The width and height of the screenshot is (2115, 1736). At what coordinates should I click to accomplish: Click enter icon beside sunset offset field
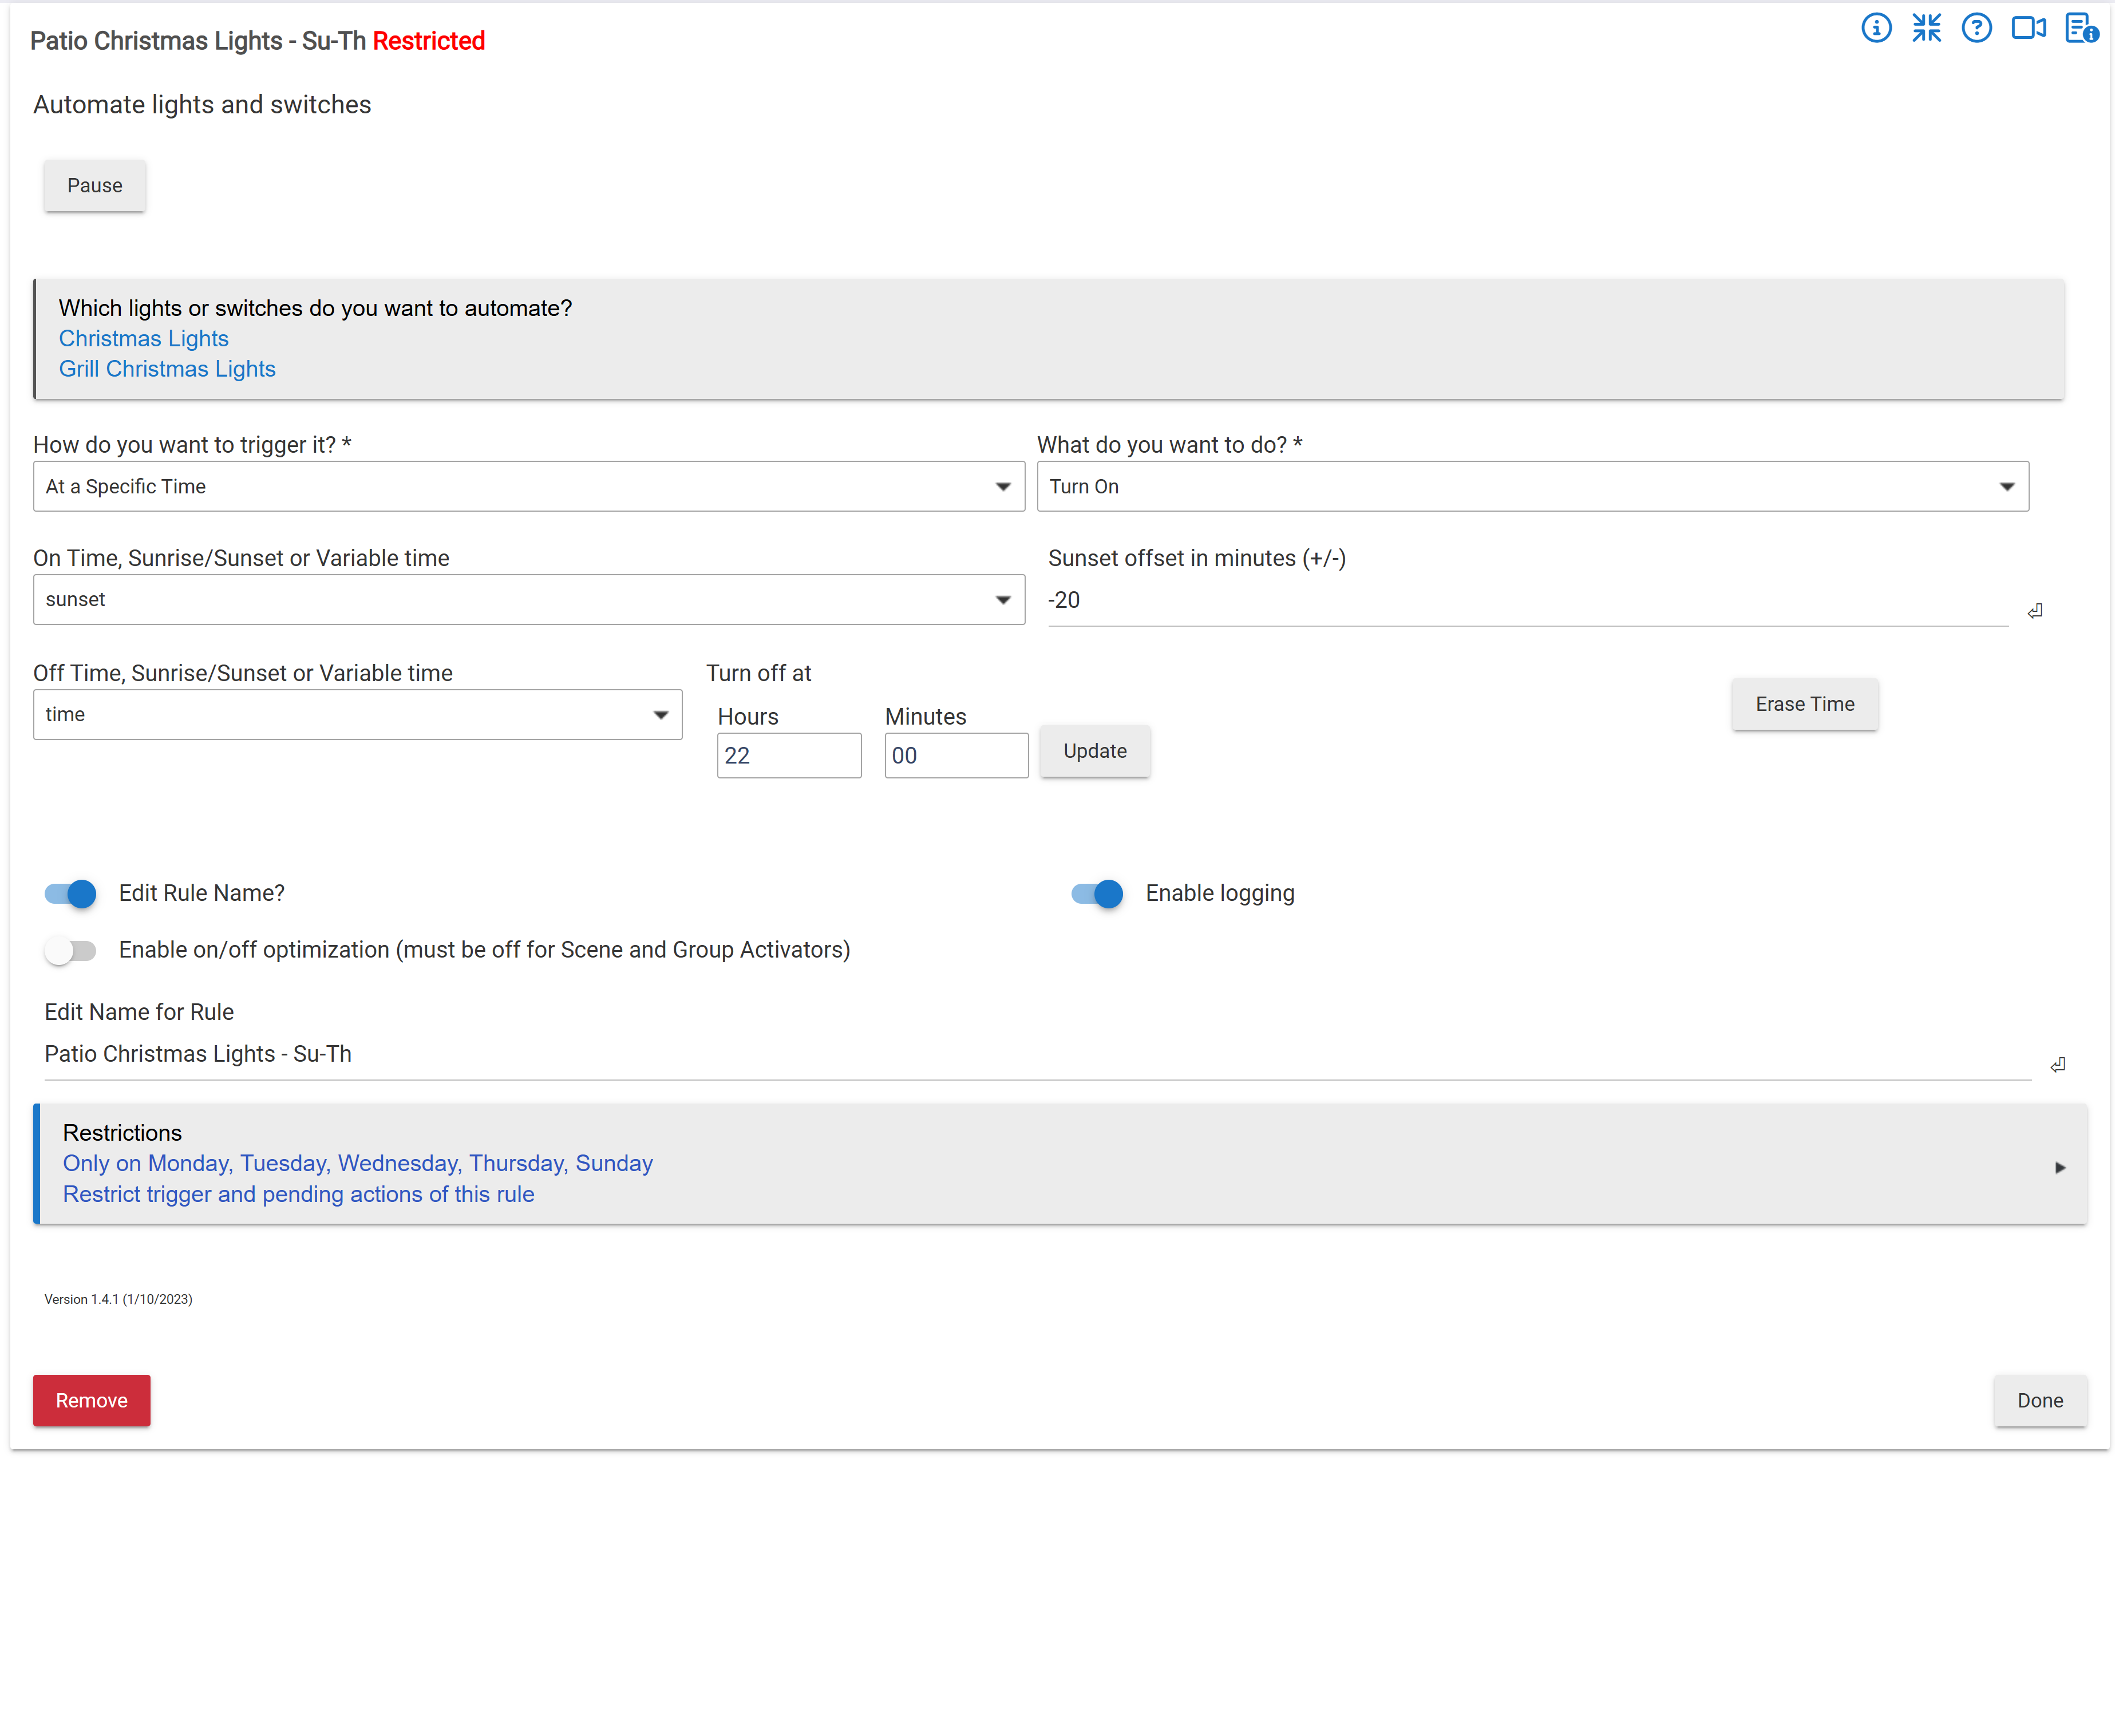pos(2035,611)
